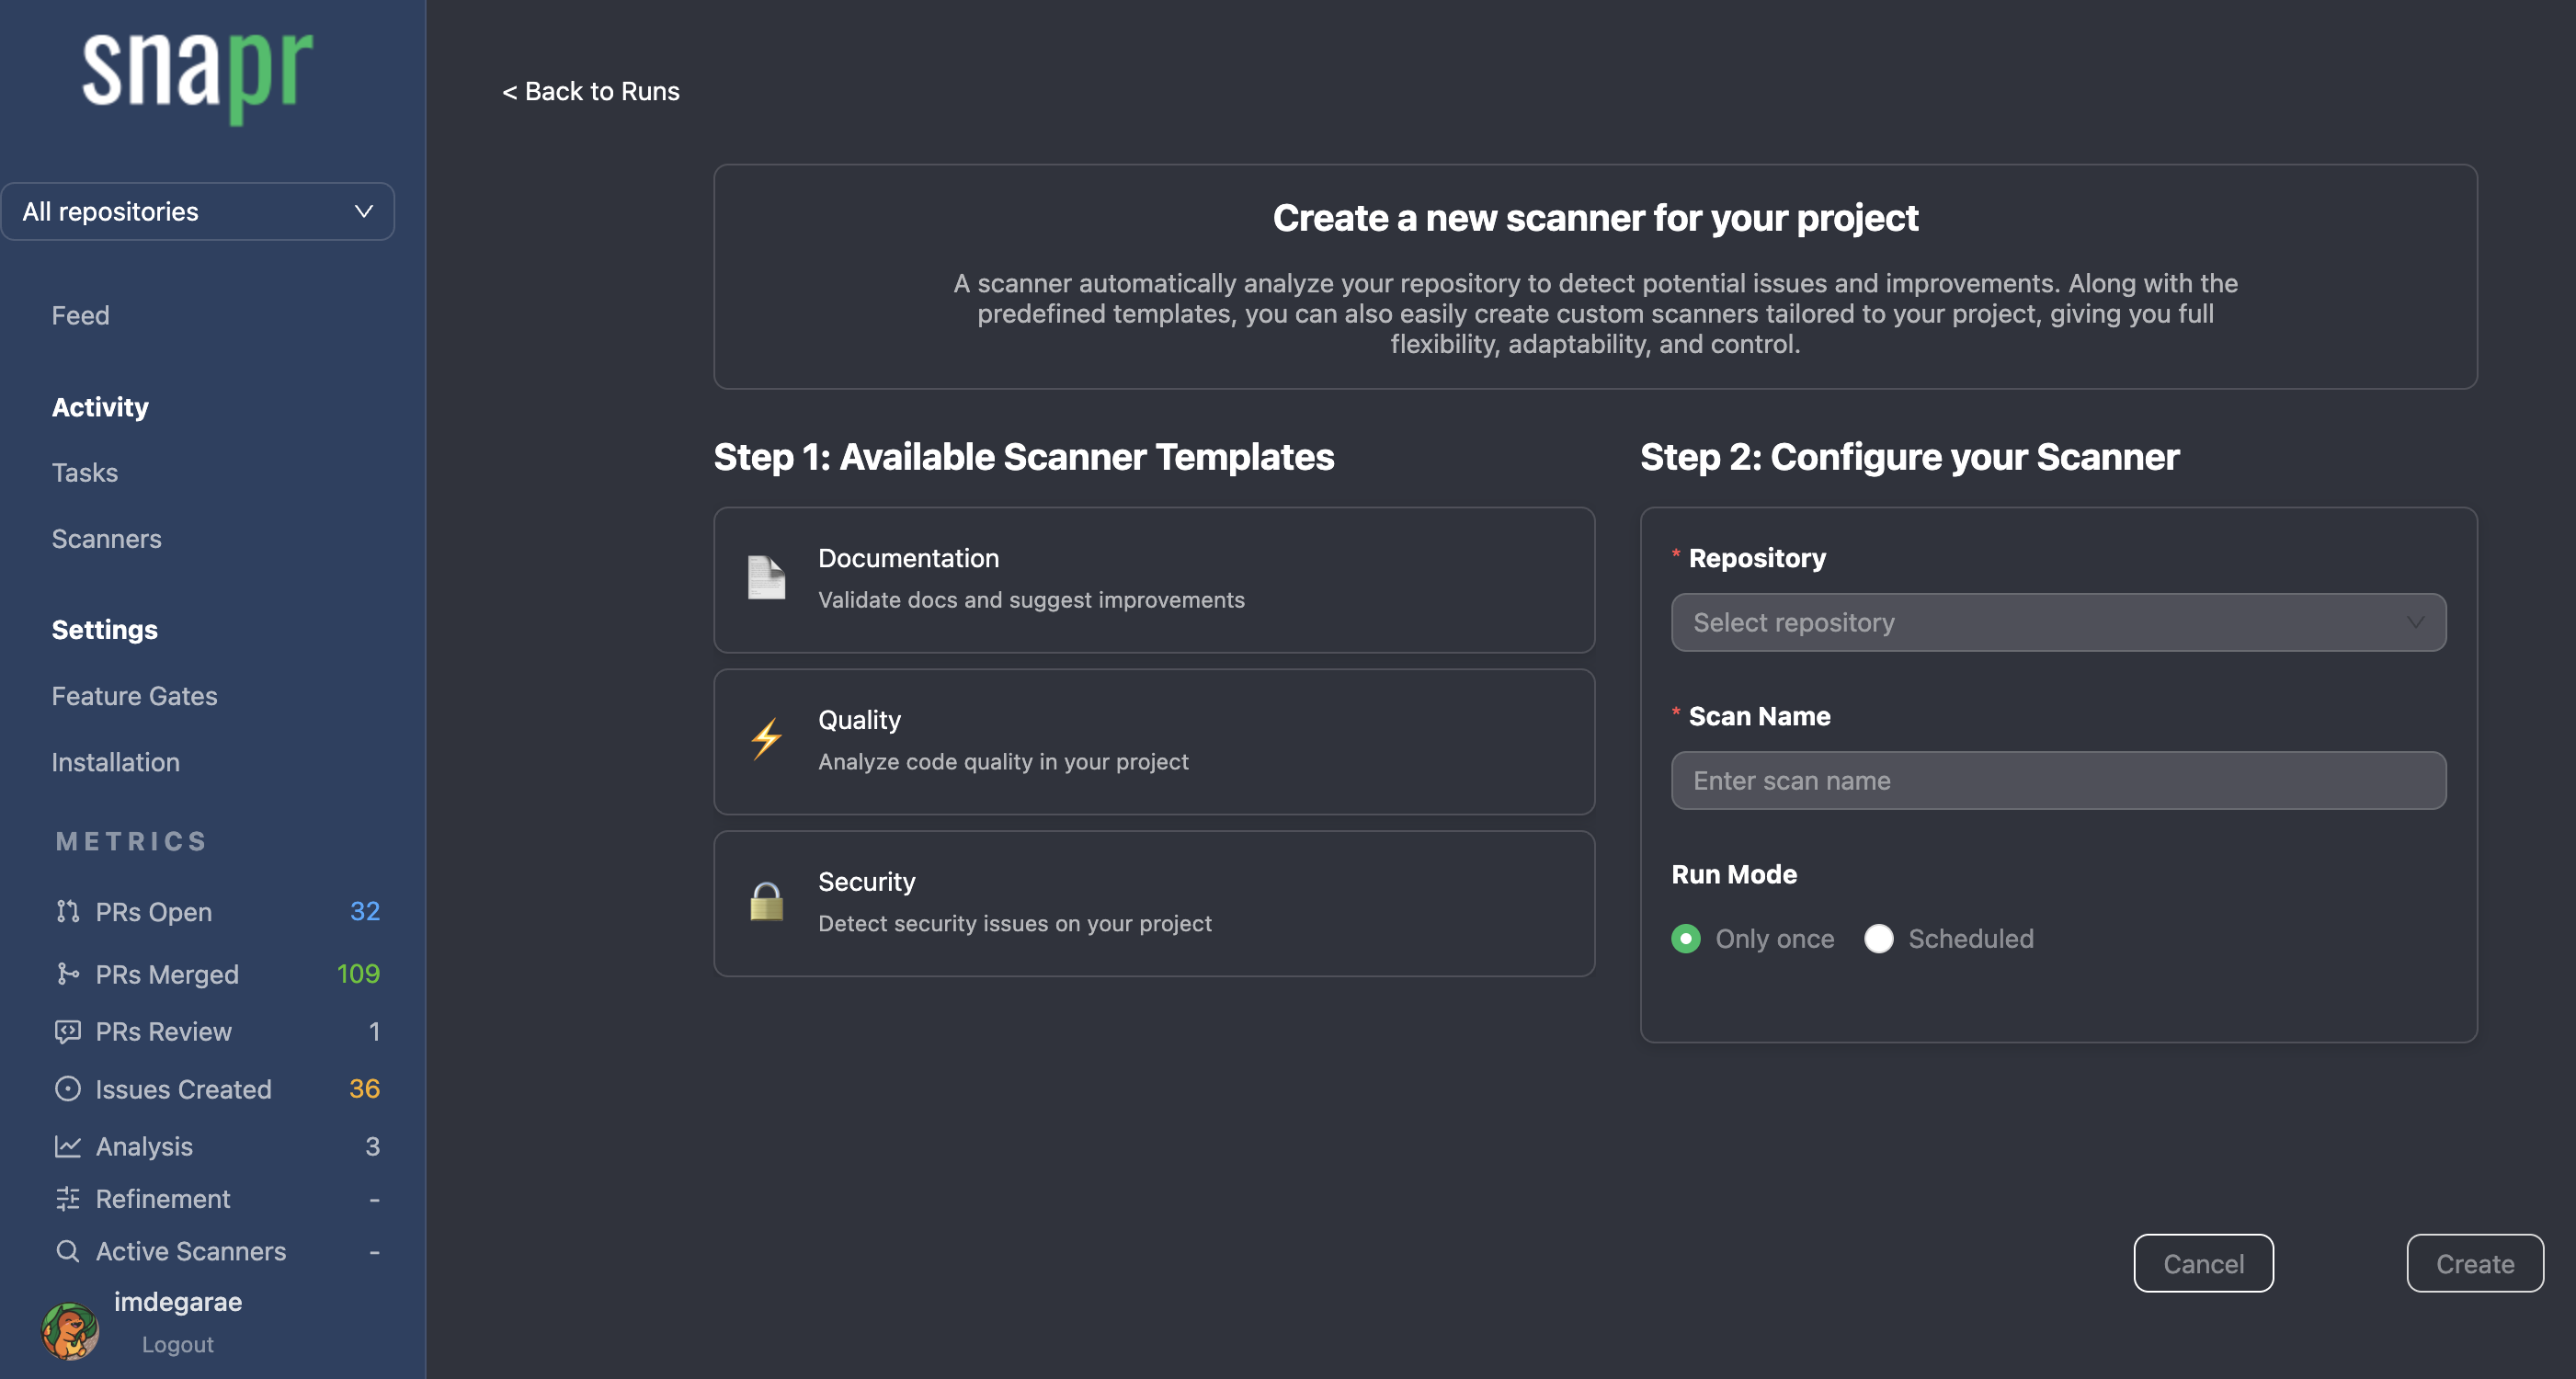Click the Enter scan name field
This screenshot has height=1379, width=2576.
[x=2058, y=781]
